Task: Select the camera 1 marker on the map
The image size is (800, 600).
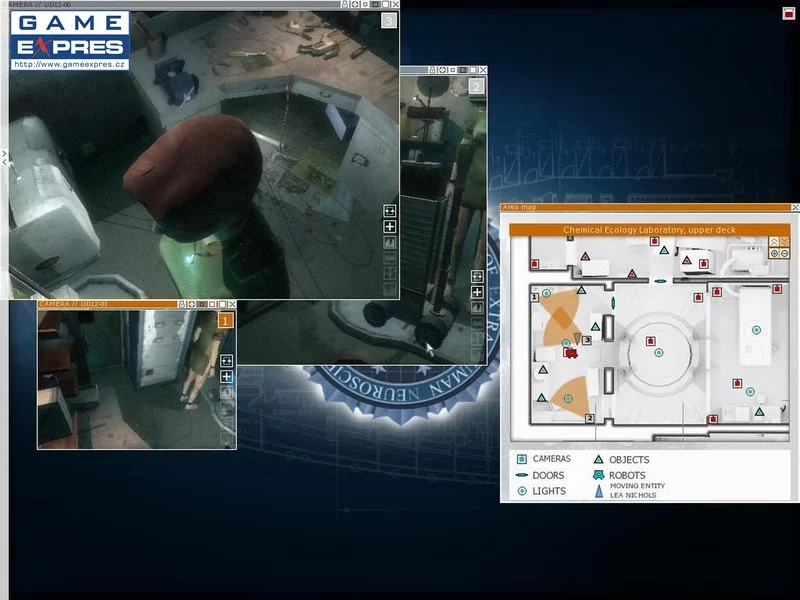Action: [535, 297]
